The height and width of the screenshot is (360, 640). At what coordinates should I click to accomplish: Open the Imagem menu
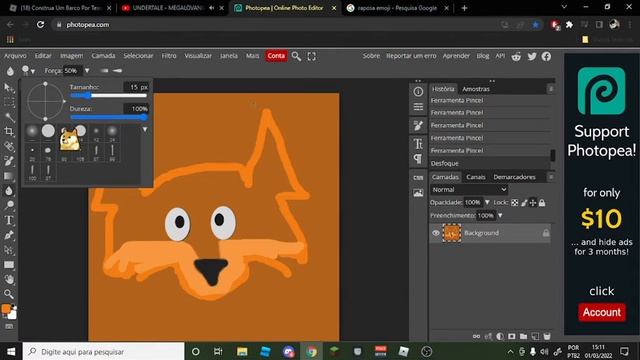click(x=71, y=56)
